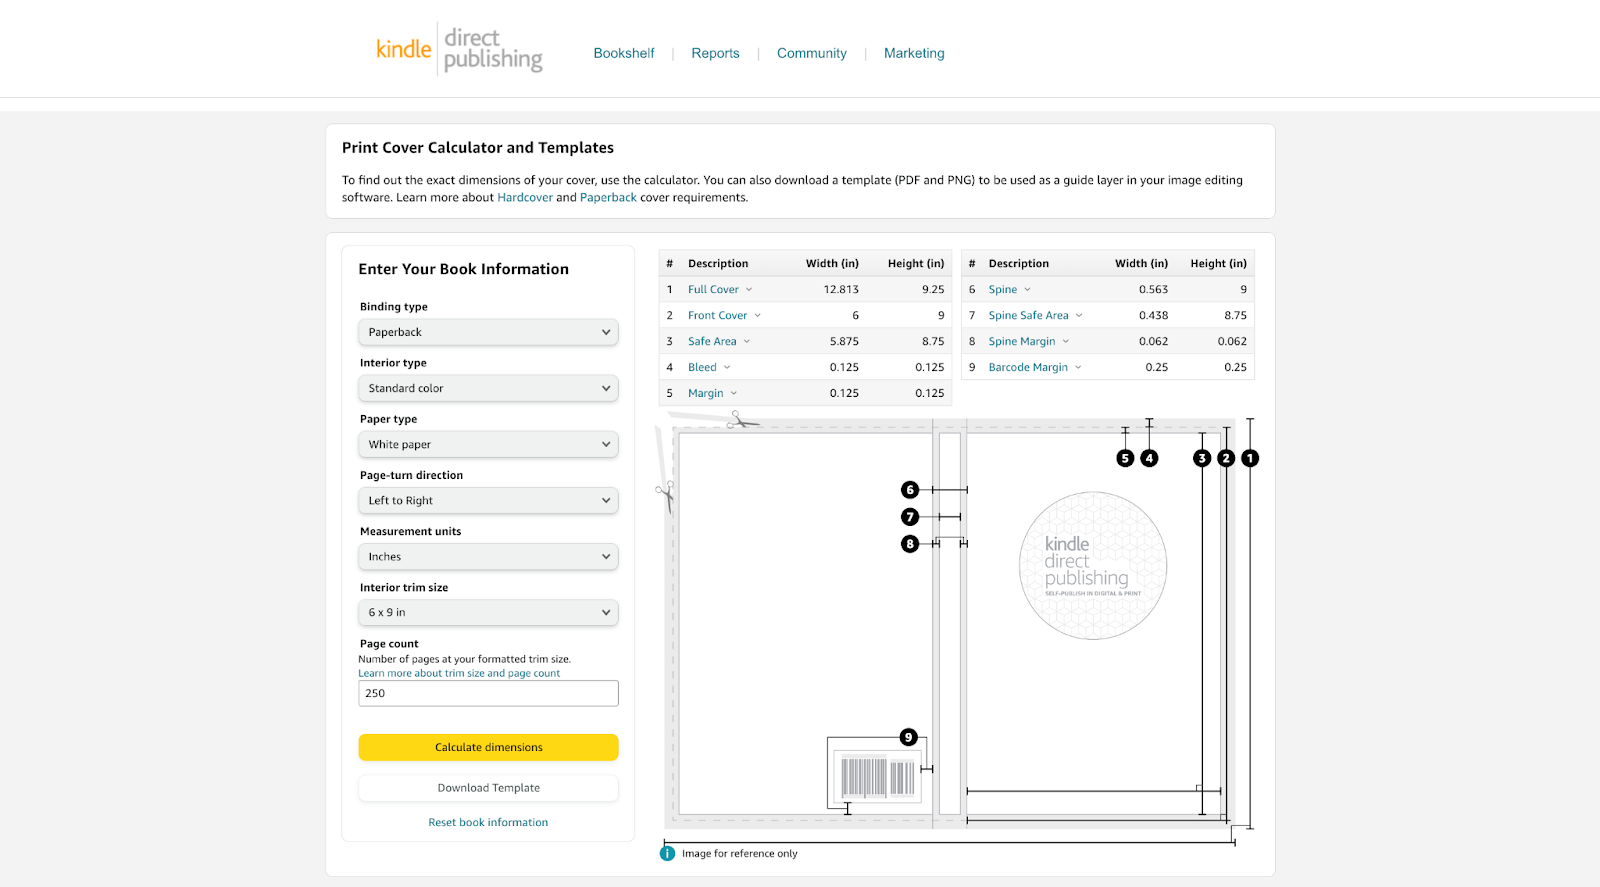Expand the Spine Margin description row
Screen dimensions: 1600x887
click(x=1029, y=341)
